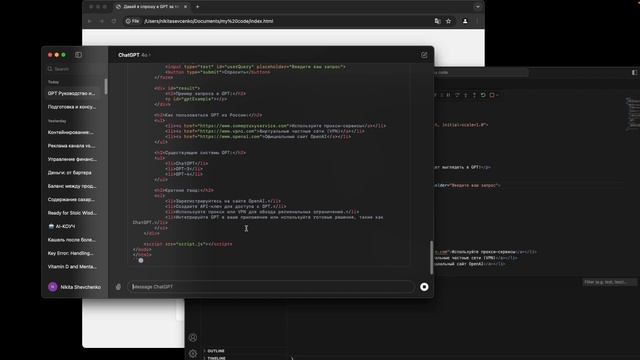This screenshot has width=640, height=360.
Task: Open the 'Vitamin D and Menta...' conversation
Action: 73,267
